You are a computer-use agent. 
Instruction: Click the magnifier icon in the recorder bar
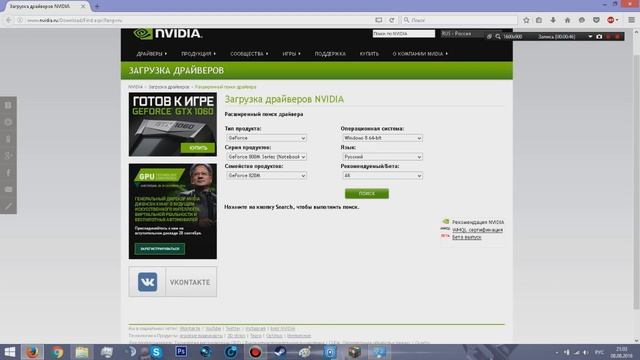coord(498,37)
